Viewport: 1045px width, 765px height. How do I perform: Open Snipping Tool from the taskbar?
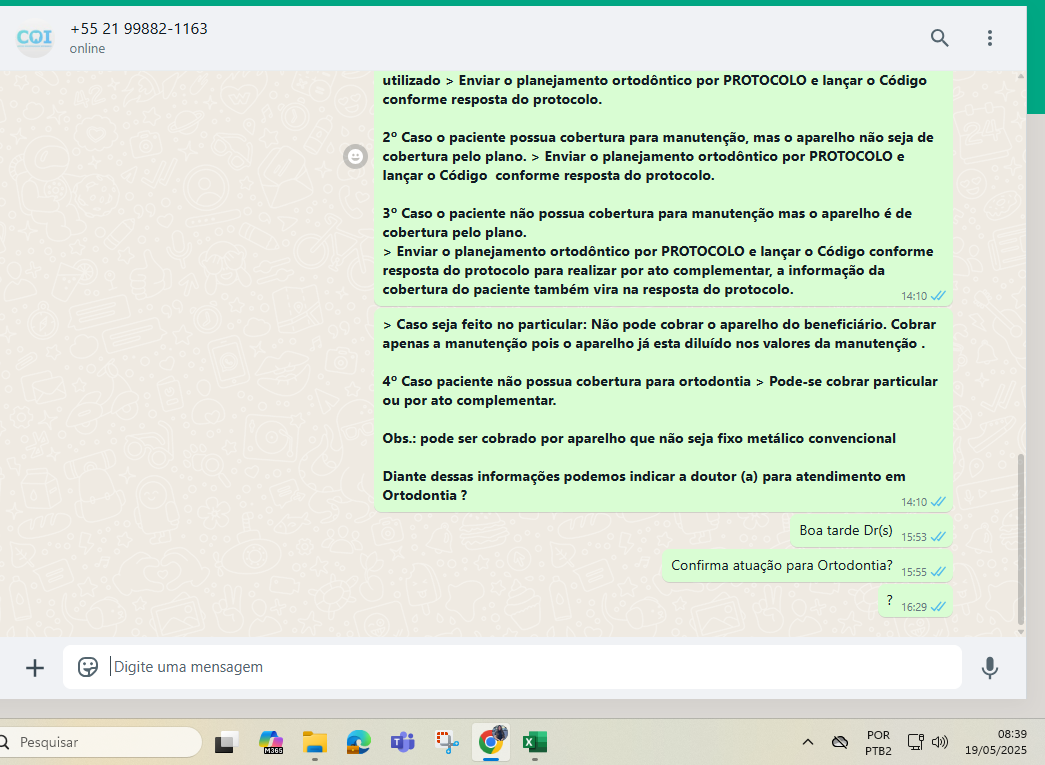(x=447, y=742)
